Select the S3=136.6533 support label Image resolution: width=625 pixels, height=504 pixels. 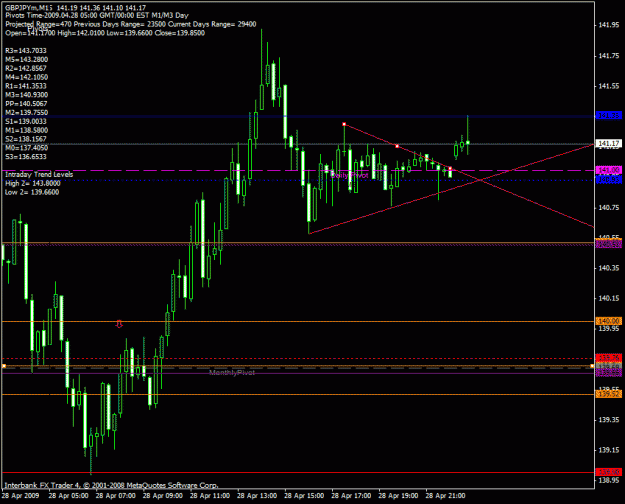(x=26, y=156)
